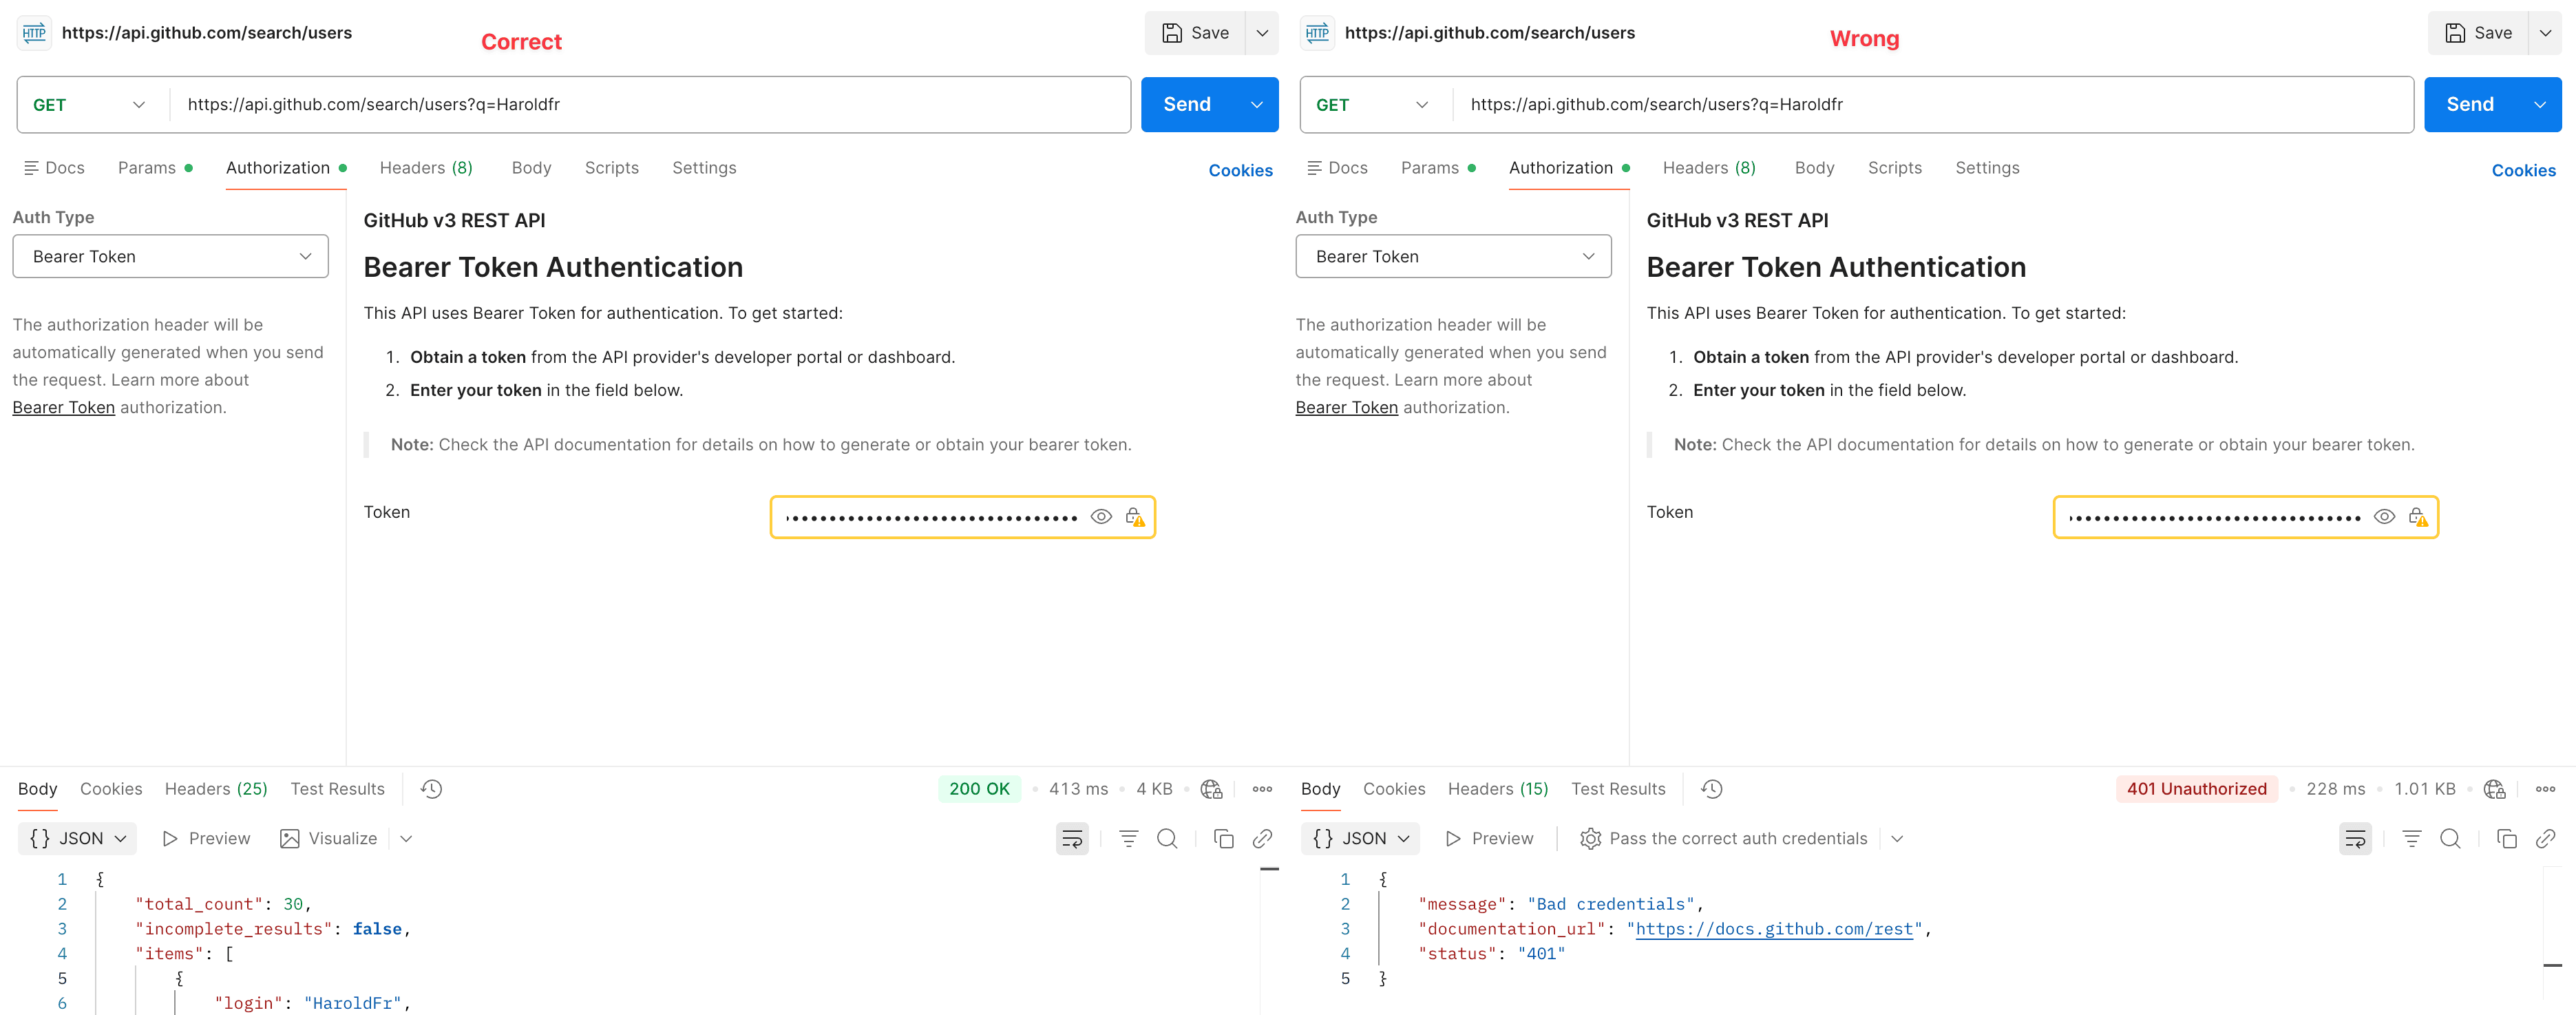Image resolution: width=2576 pixels, height=1015 pixels.
Task: Open the Headers (8) tab in the left panel
Action: [x=426, y=168]
